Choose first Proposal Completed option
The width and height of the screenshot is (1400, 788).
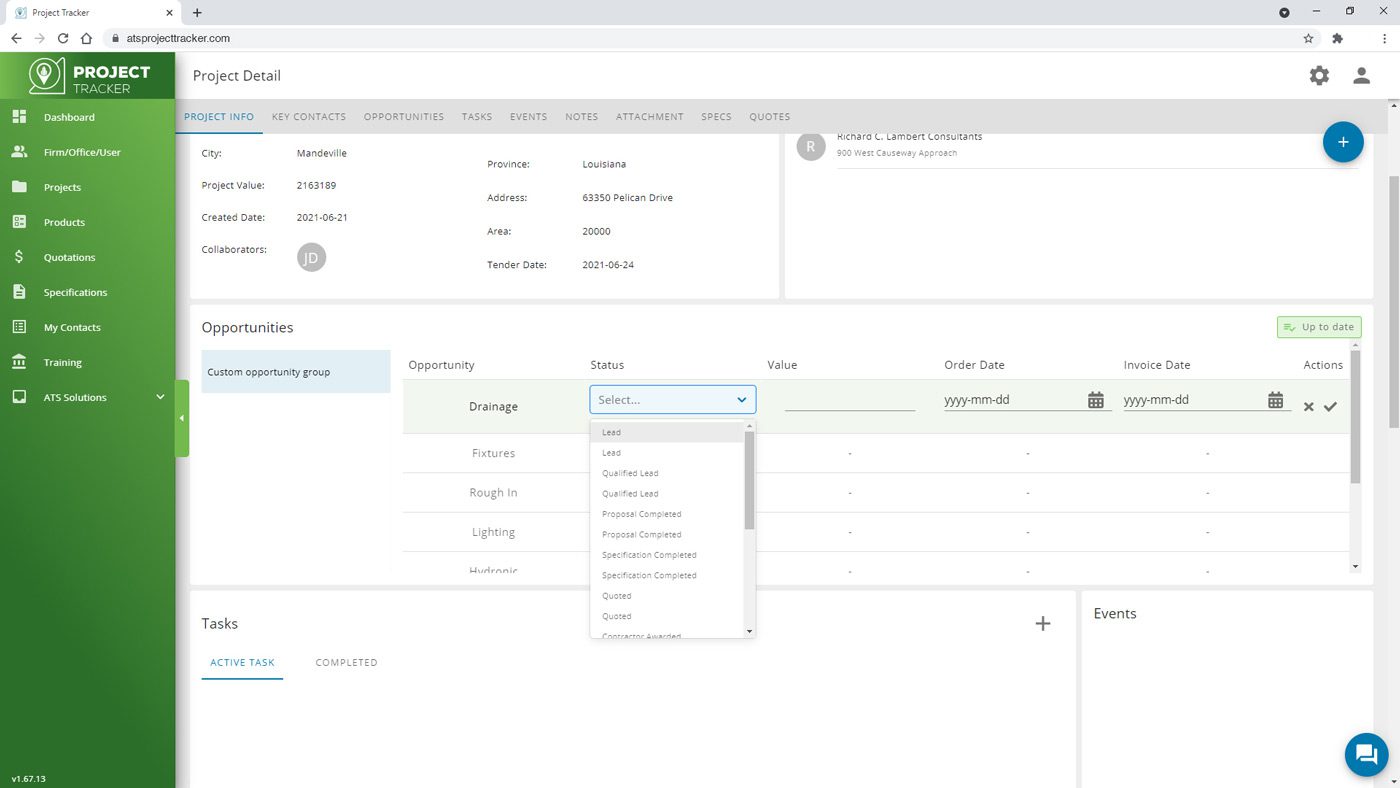click(668, 514)
